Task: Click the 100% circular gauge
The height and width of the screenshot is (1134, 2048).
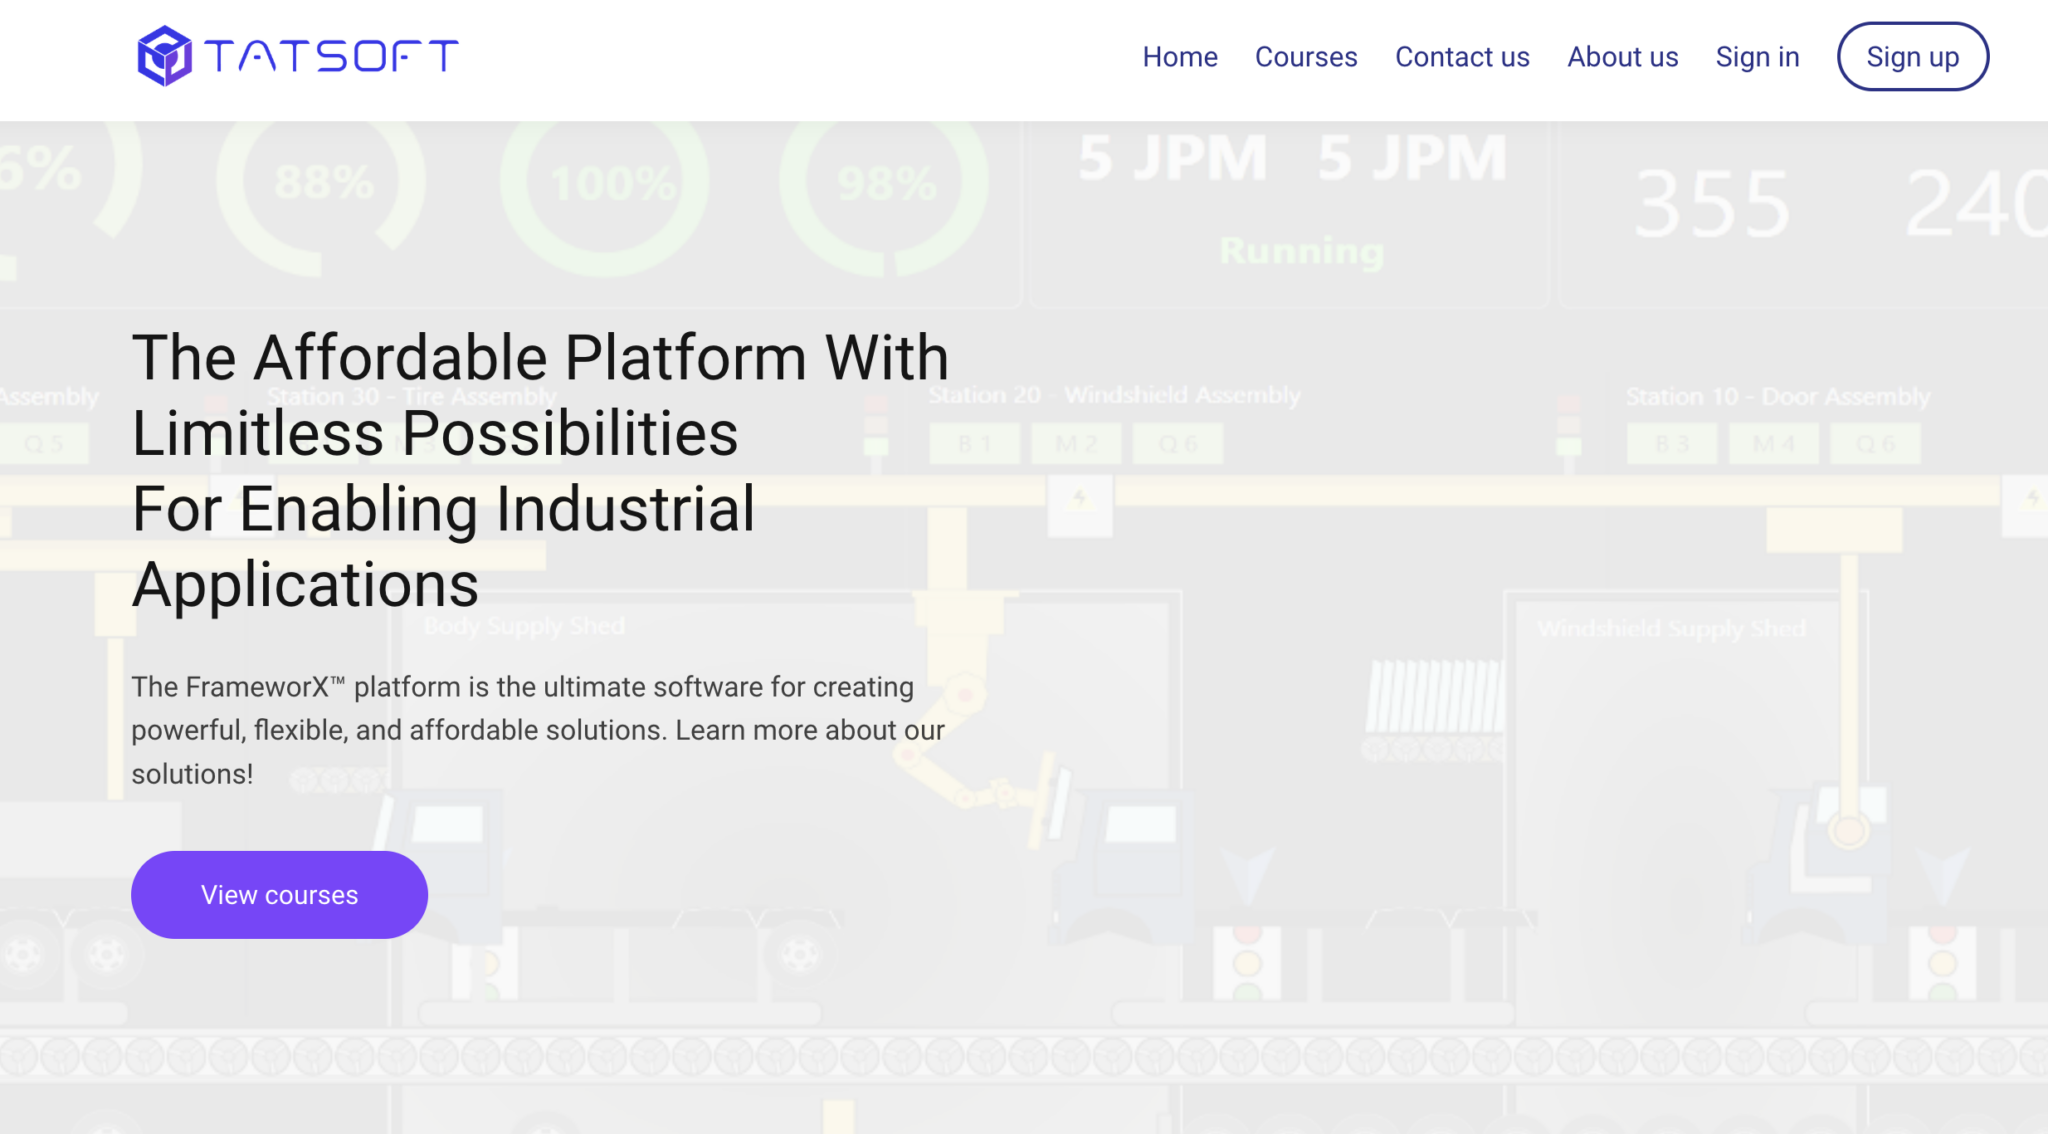Action: 606,184
